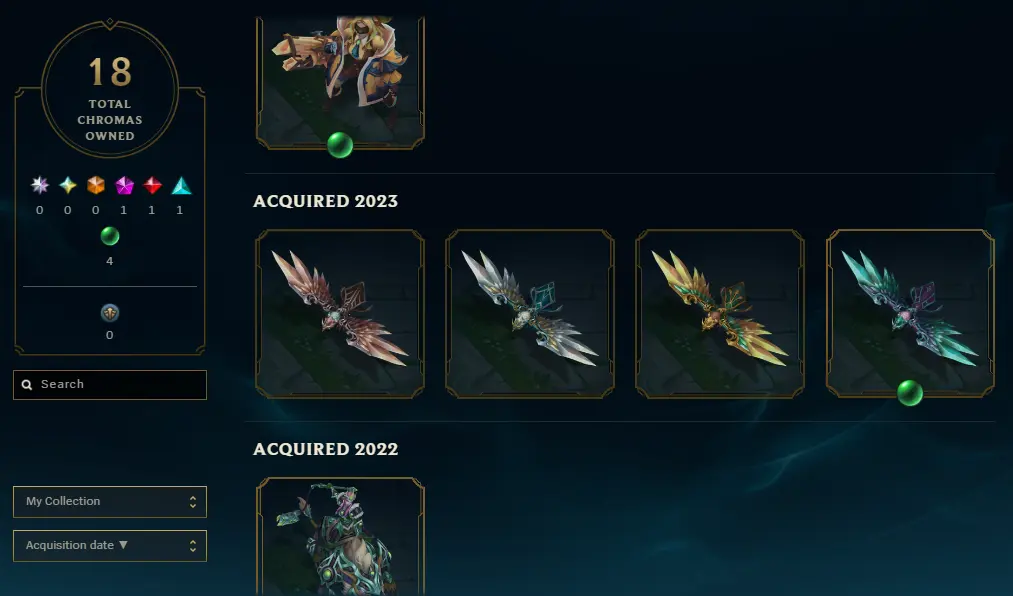Select the teal bird chroma thumbnail
Image resolution: width=1013 pixels, height=596 pixels.
coord(910,313)
